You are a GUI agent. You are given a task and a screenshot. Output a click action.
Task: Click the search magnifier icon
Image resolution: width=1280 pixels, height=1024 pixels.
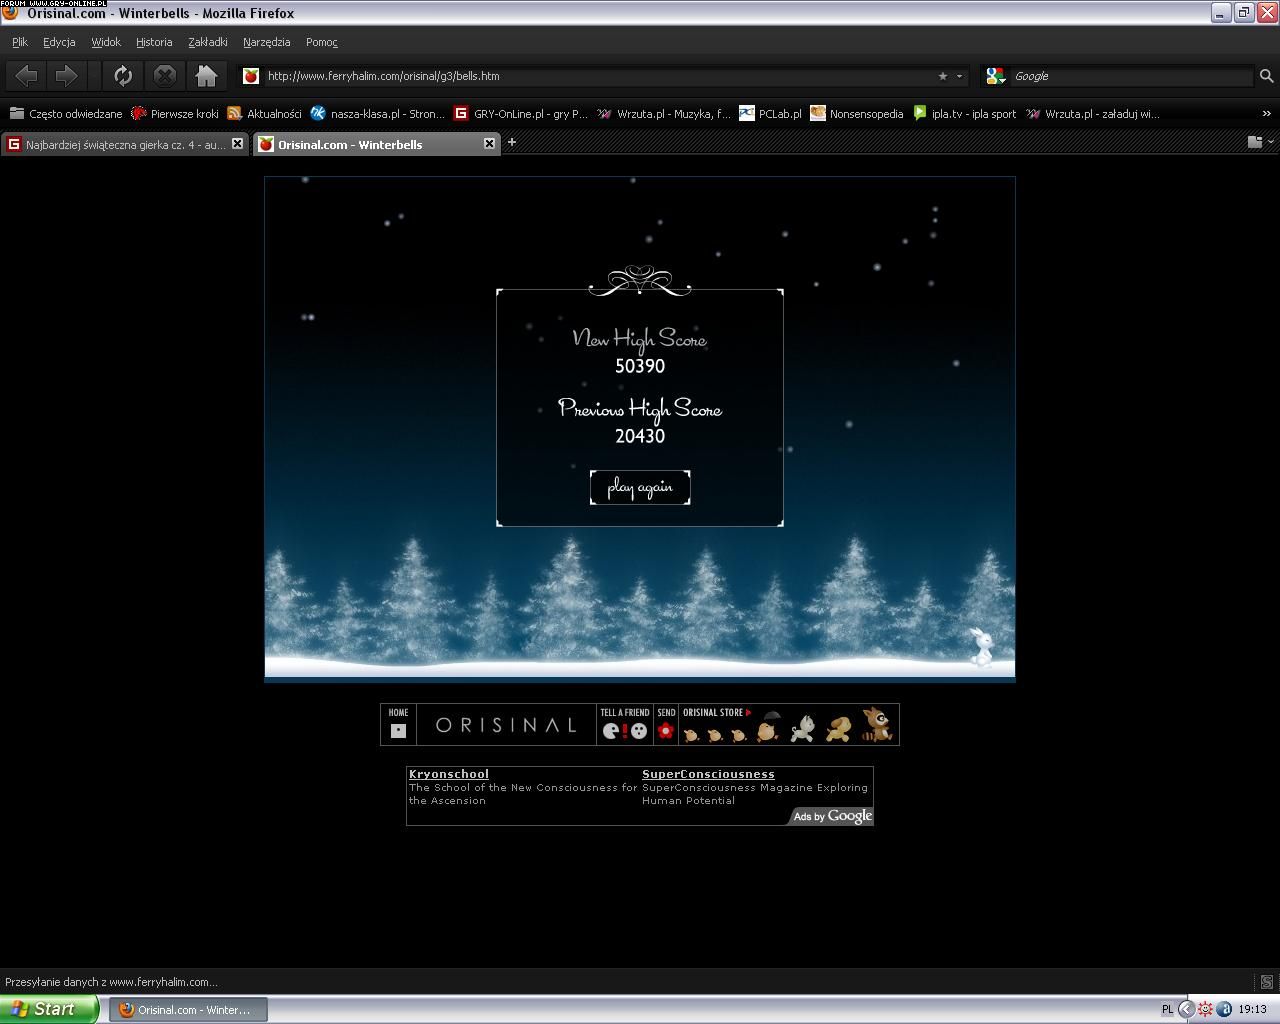point(1266,76)
